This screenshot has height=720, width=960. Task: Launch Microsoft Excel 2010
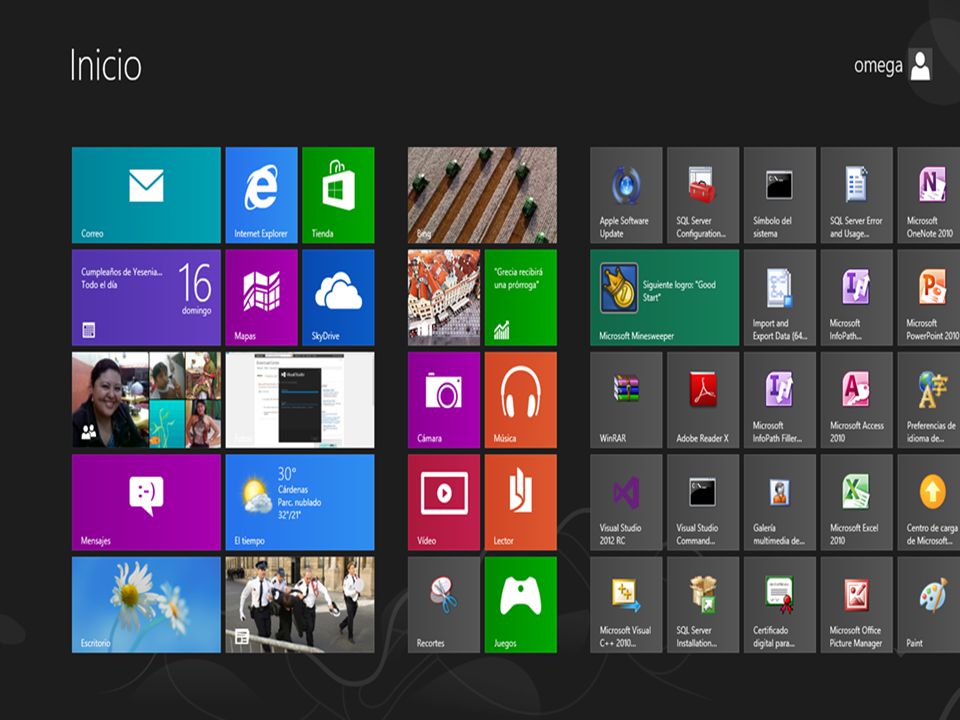(857, 502)
